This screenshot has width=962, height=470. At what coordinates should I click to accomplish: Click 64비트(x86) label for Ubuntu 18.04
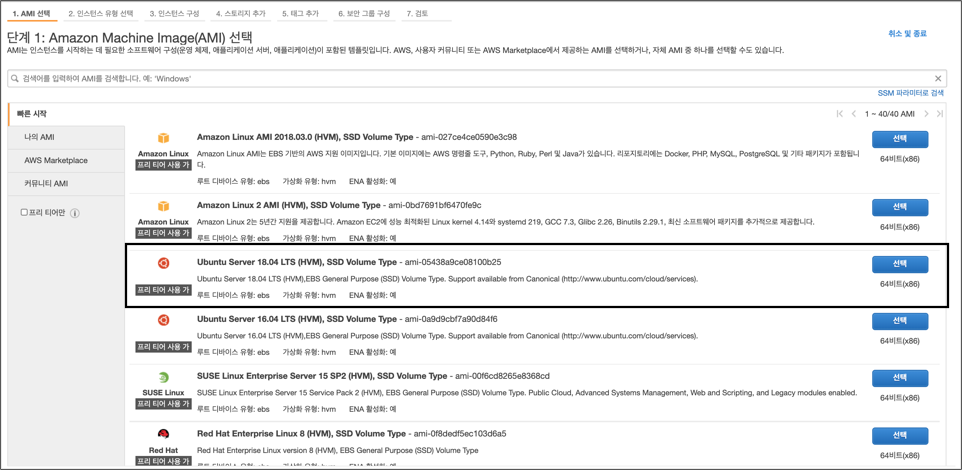[x=900, y=284]
